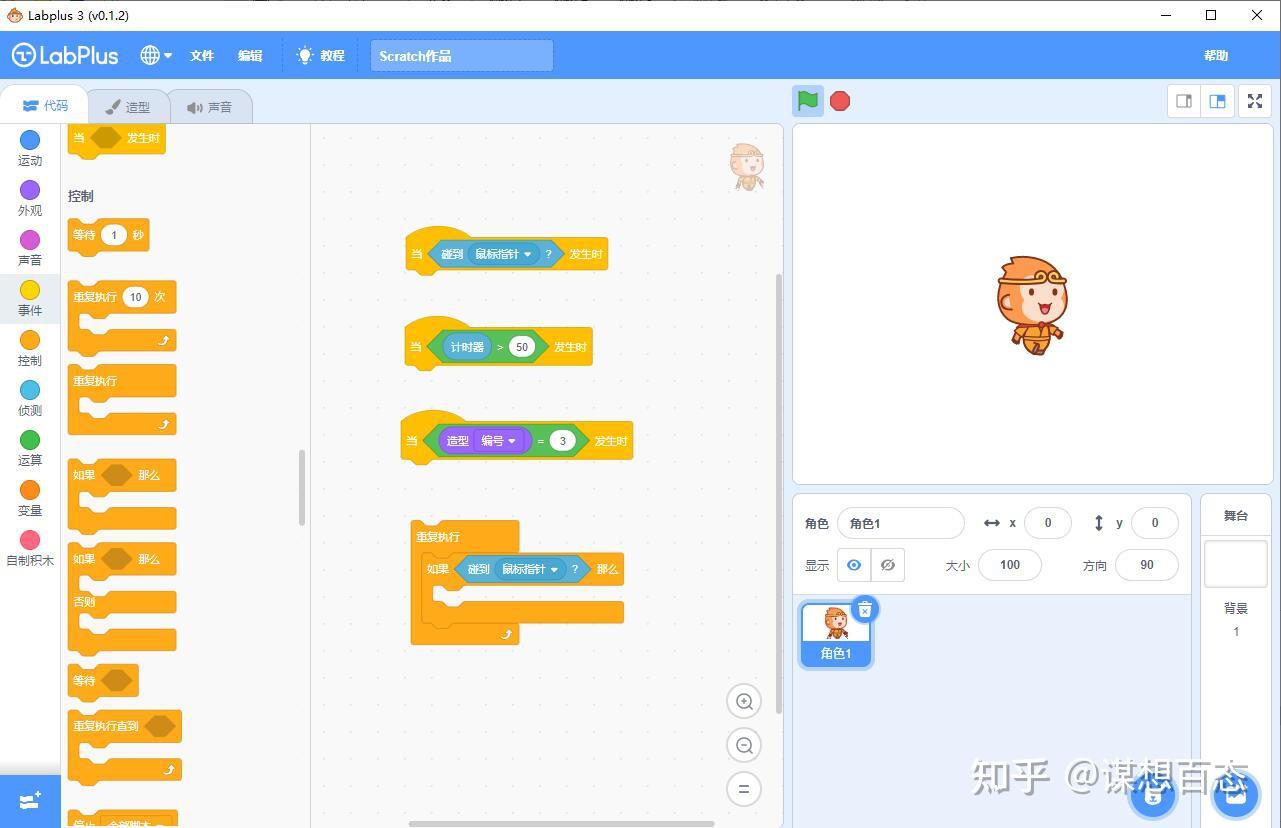Show sprite 角色1 with the eye toggle

pos(853,565)
